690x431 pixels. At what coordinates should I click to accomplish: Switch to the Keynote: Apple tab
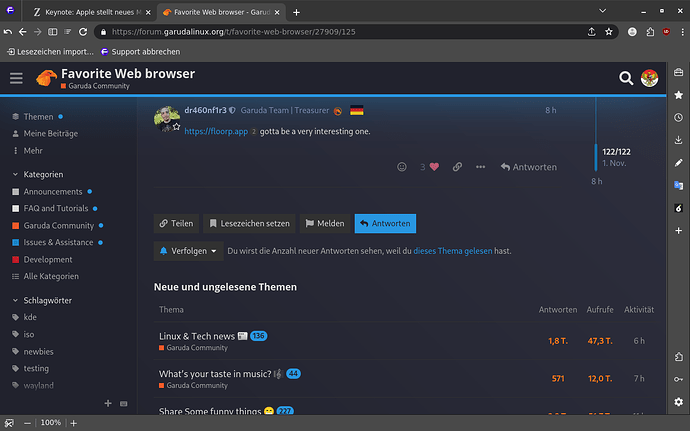(88, 12)
